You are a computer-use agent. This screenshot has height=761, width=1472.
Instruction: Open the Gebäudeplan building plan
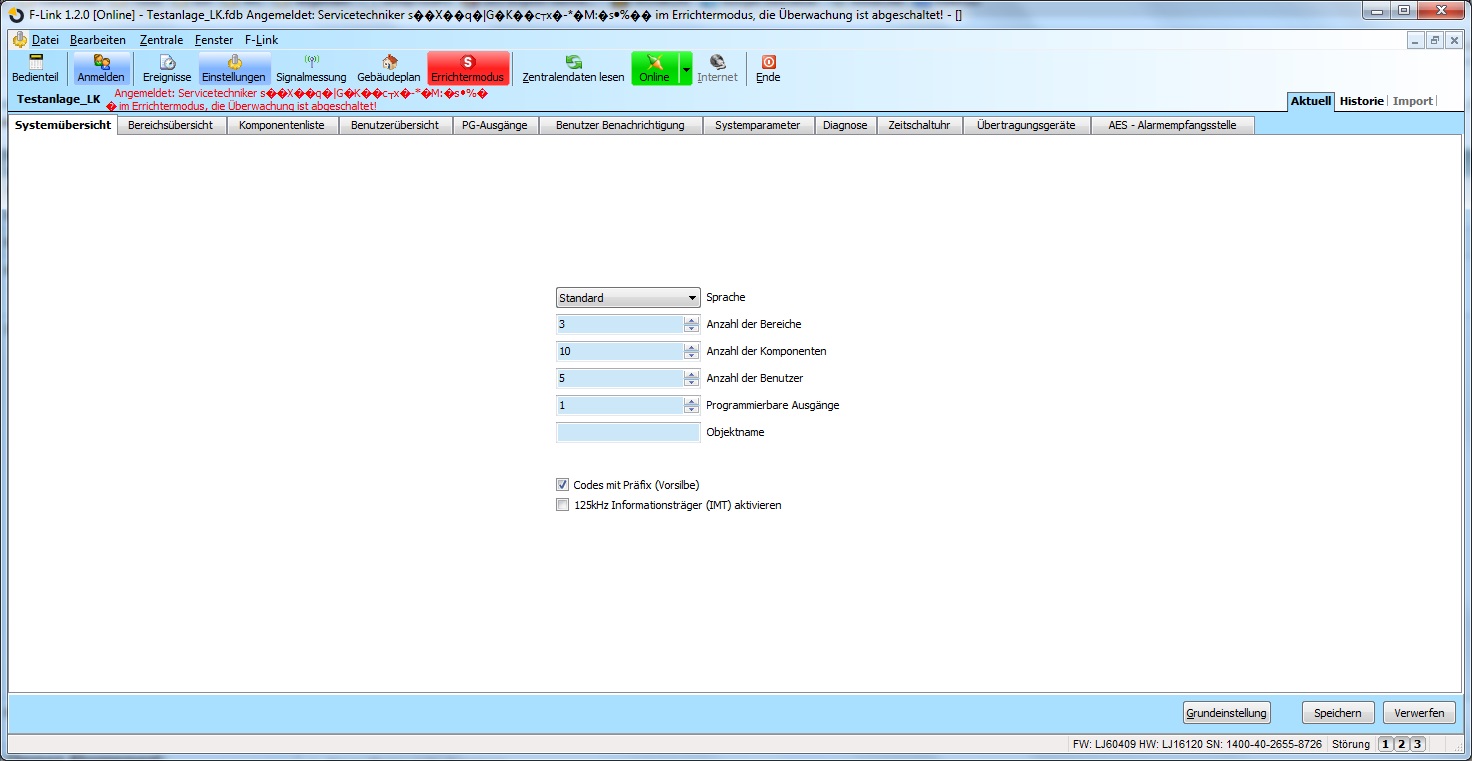click(389, 68)
